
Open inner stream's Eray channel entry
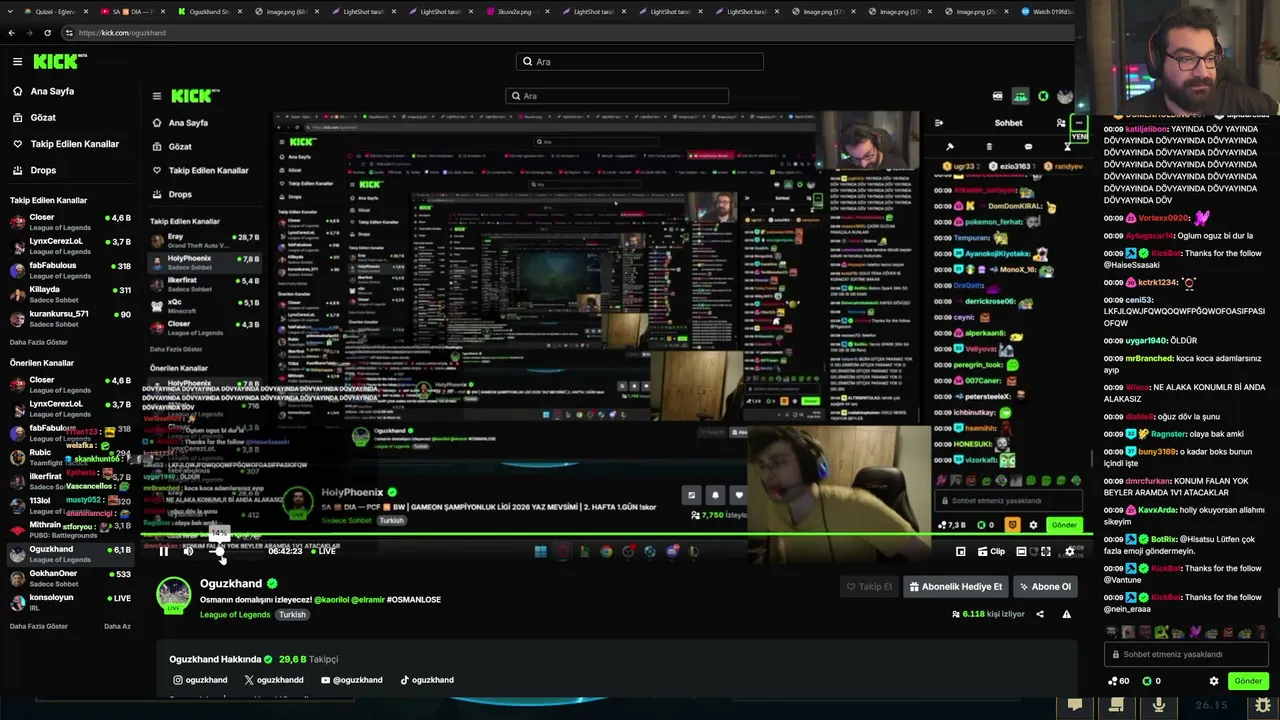pos(206,240)
